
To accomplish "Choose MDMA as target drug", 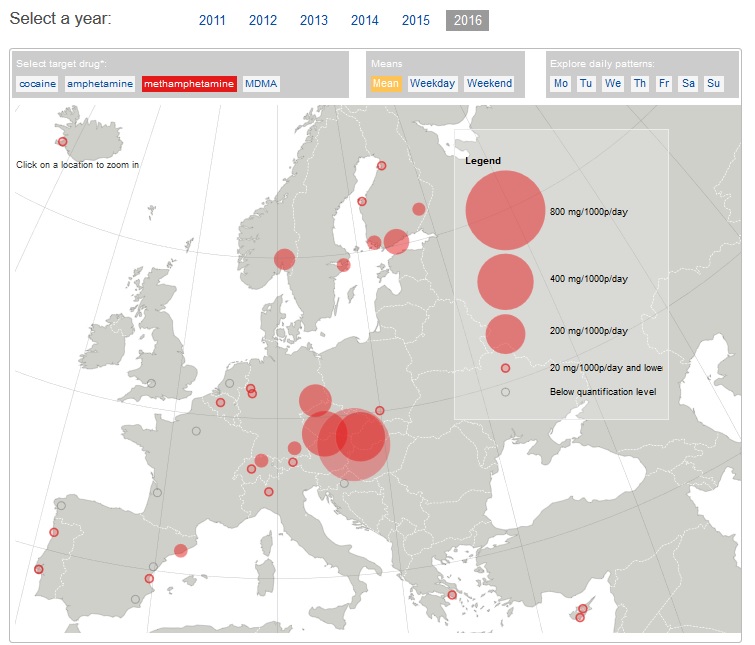I will pos(261,84).
